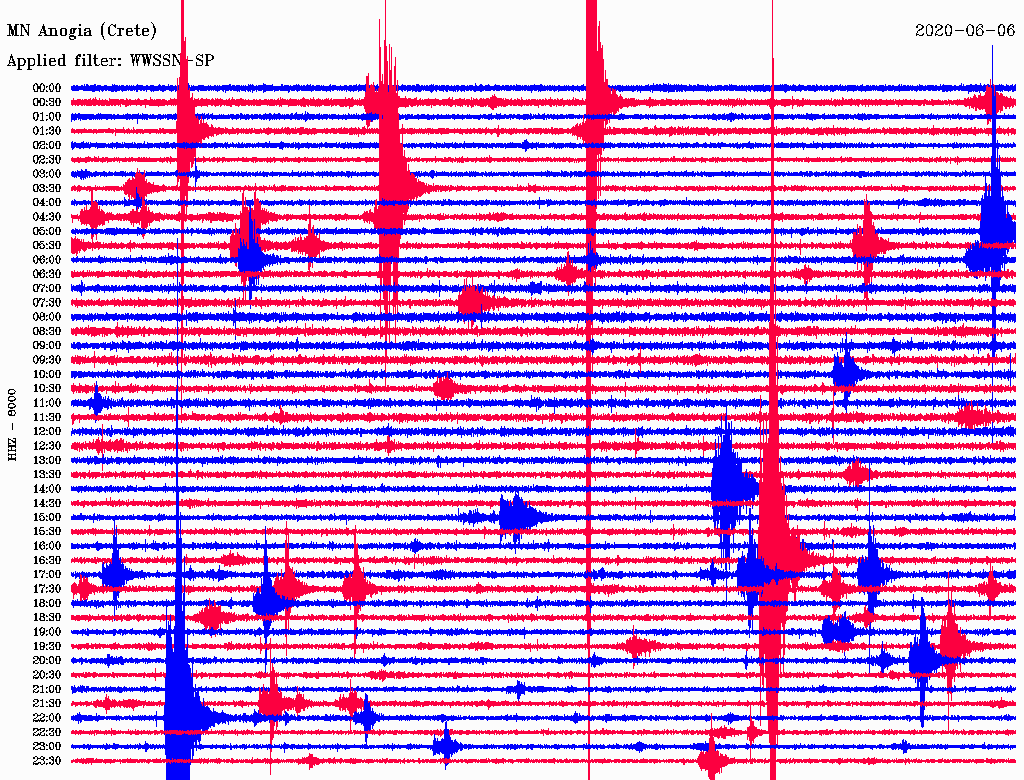1024x780 pixels.
Task: Select the 14:30 time label
Action: (x=47, y=504)
